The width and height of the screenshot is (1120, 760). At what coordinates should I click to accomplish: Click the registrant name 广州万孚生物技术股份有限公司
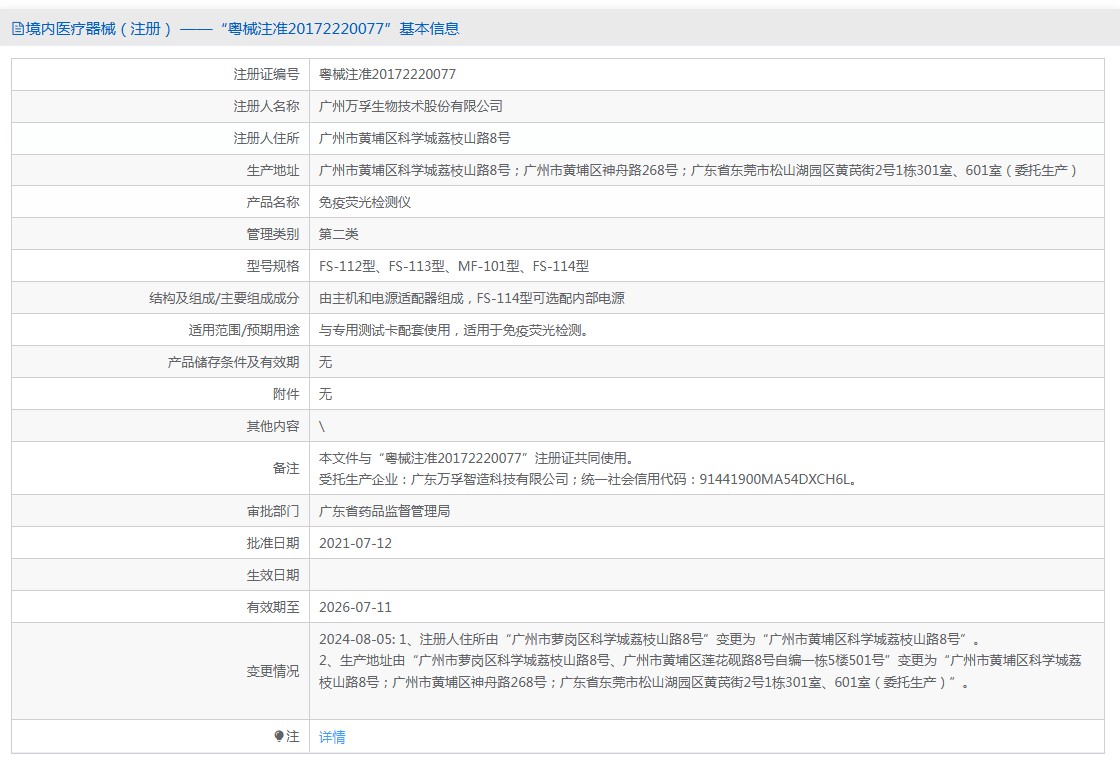(410, 106)
